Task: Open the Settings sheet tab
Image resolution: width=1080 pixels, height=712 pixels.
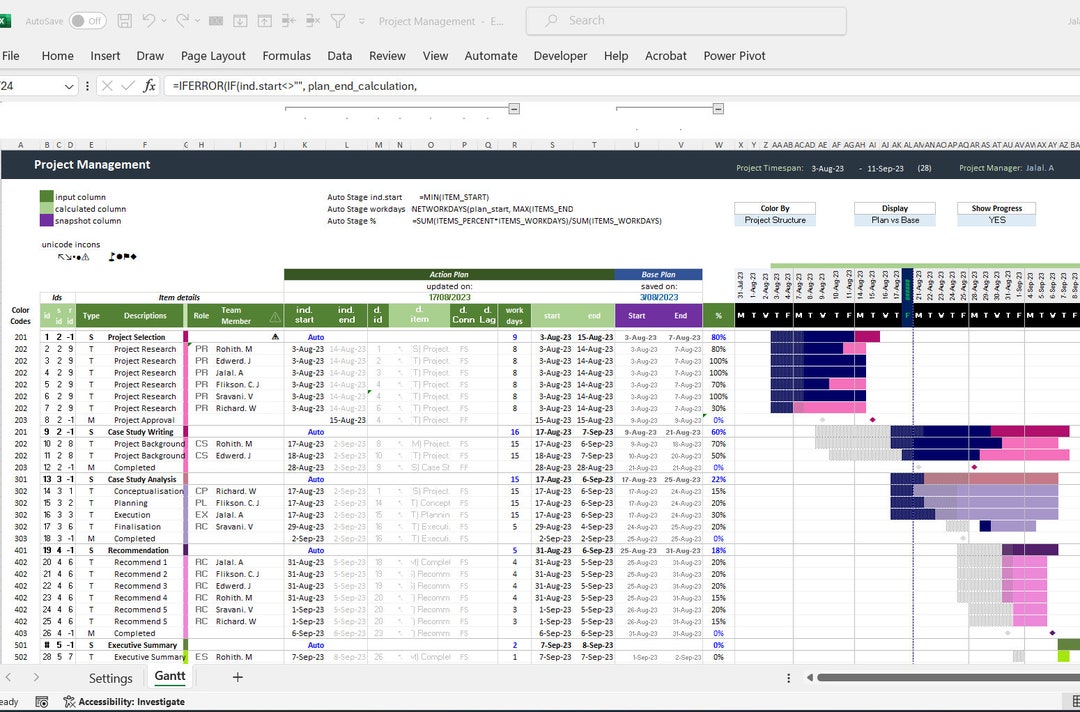Action: click(110, 678)
